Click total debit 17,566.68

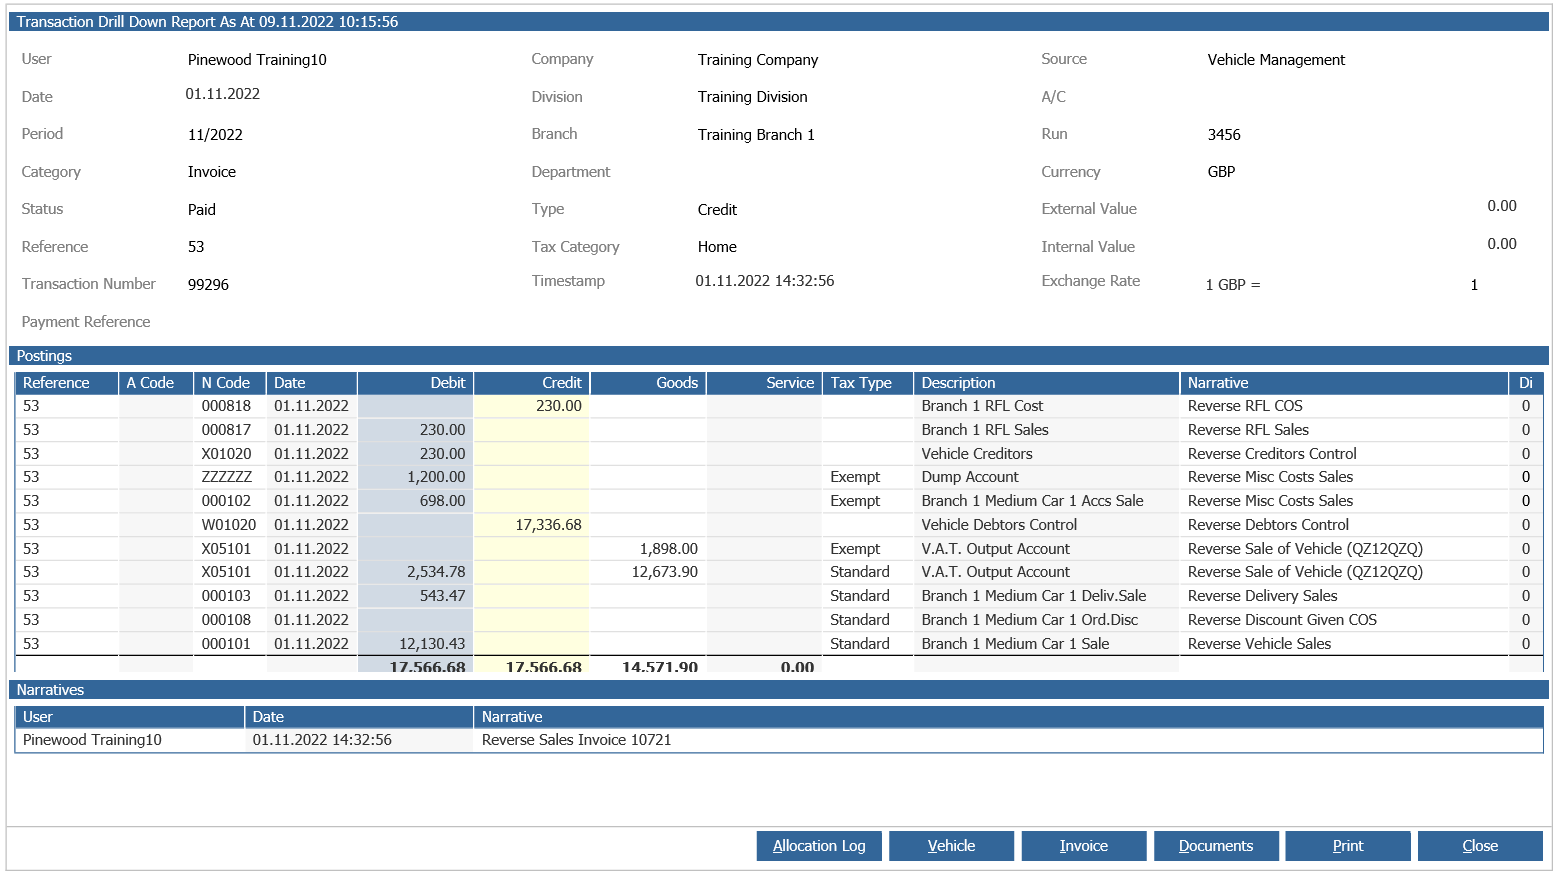click(427, 667)
